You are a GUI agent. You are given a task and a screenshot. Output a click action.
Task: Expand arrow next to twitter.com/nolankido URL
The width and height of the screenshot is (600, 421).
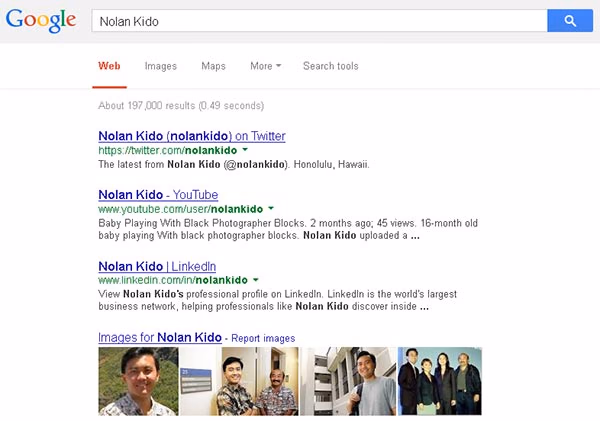click(245, 149)
